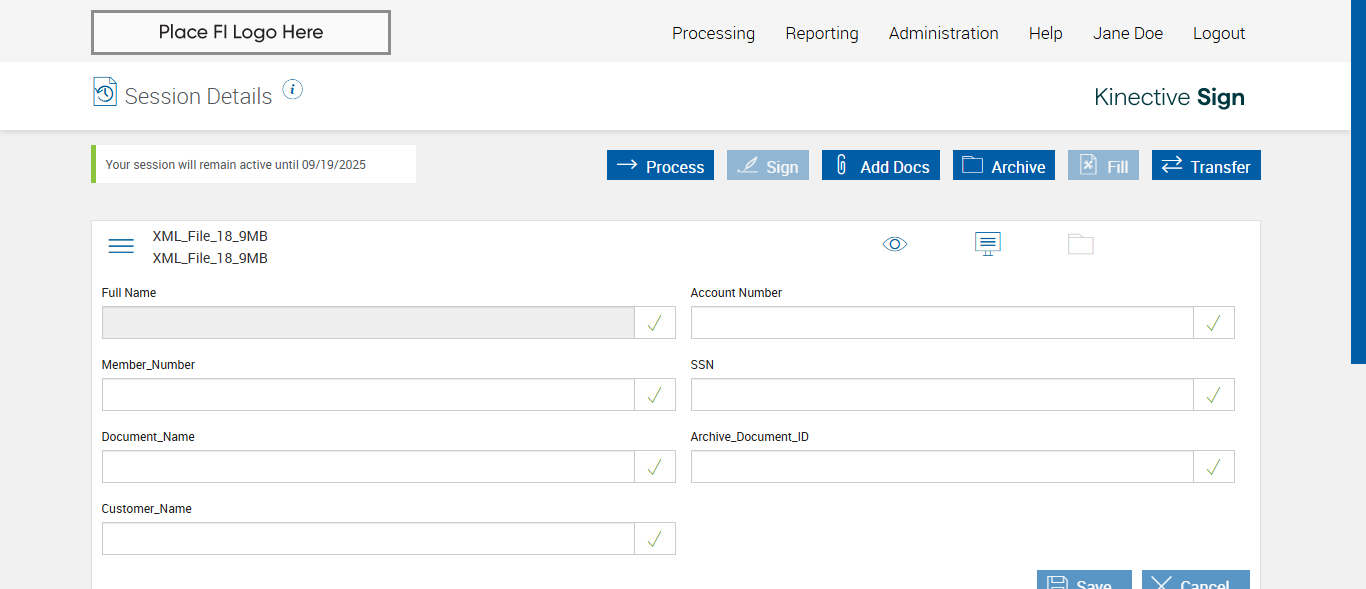The width and height of the screenshot is (1366, 589).
Task: Click the Process button
Action: click(x=660, y=166)
